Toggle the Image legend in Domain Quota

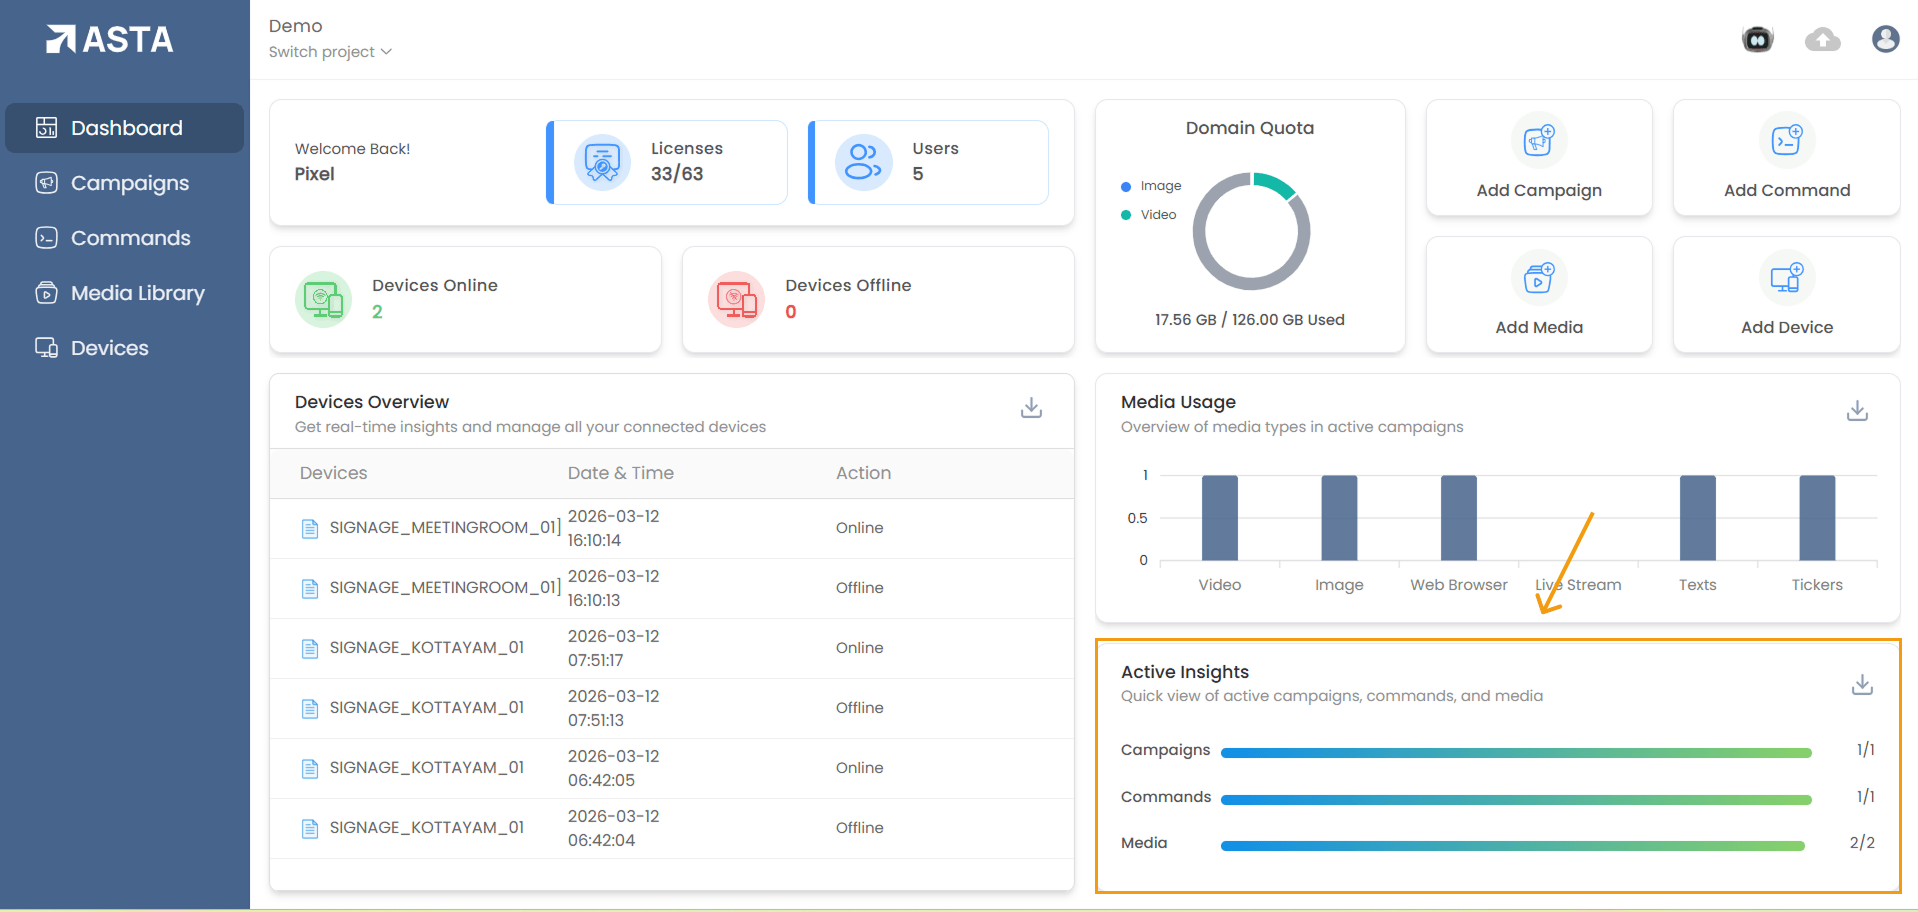click(x=1151, y=186)
